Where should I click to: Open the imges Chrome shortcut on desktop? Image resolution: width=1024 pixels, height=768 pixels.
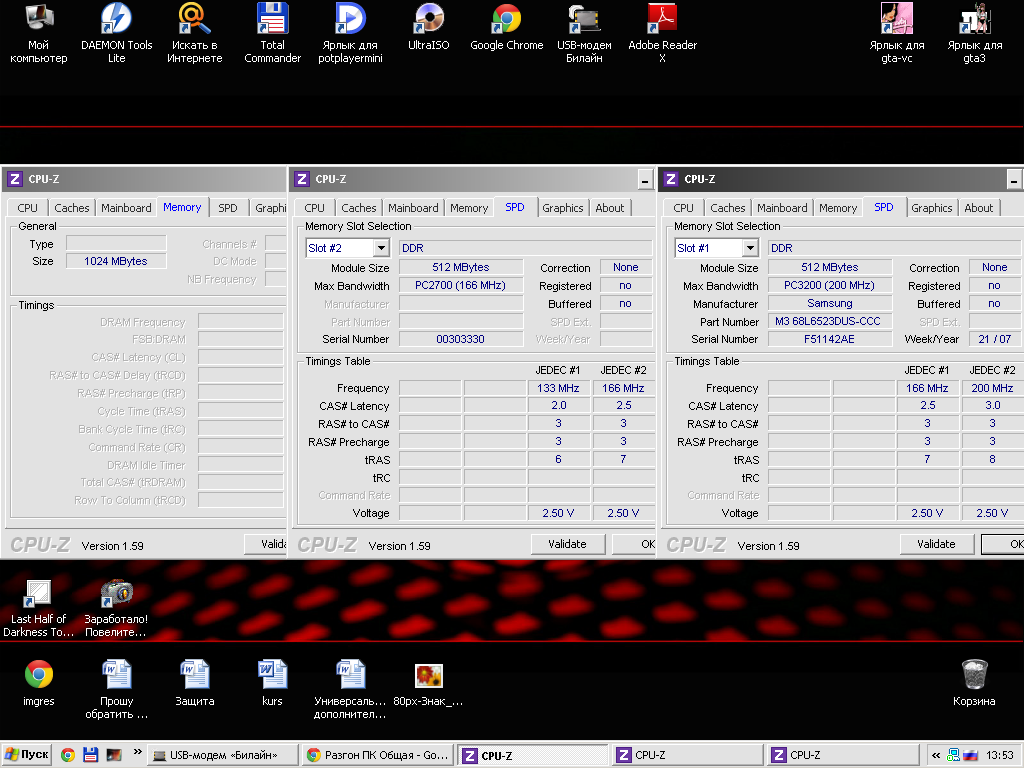pyautogui.click(x=39, y=673)
